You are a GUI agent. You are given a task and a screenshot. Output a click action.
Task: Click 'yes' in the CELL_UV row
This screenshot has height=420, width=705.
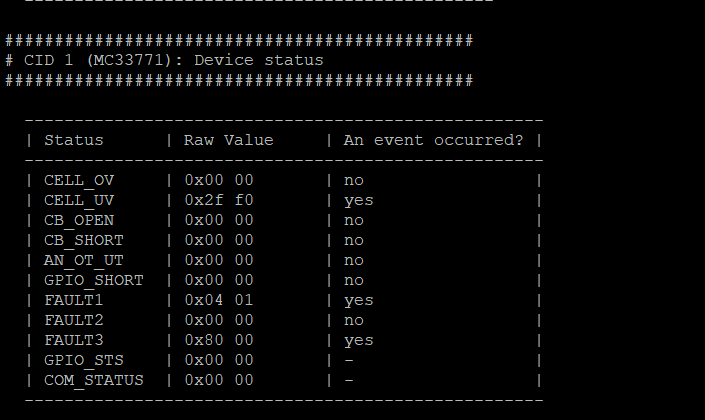tap(359, 201)
